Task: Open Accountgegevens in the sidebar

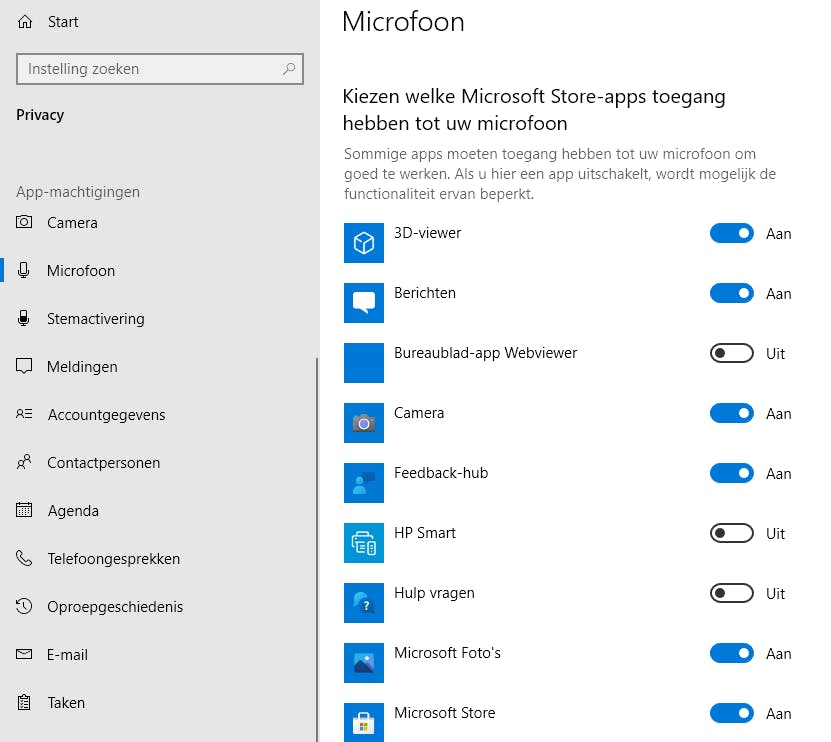Action: pyautogui.click(x=158, y=414)
